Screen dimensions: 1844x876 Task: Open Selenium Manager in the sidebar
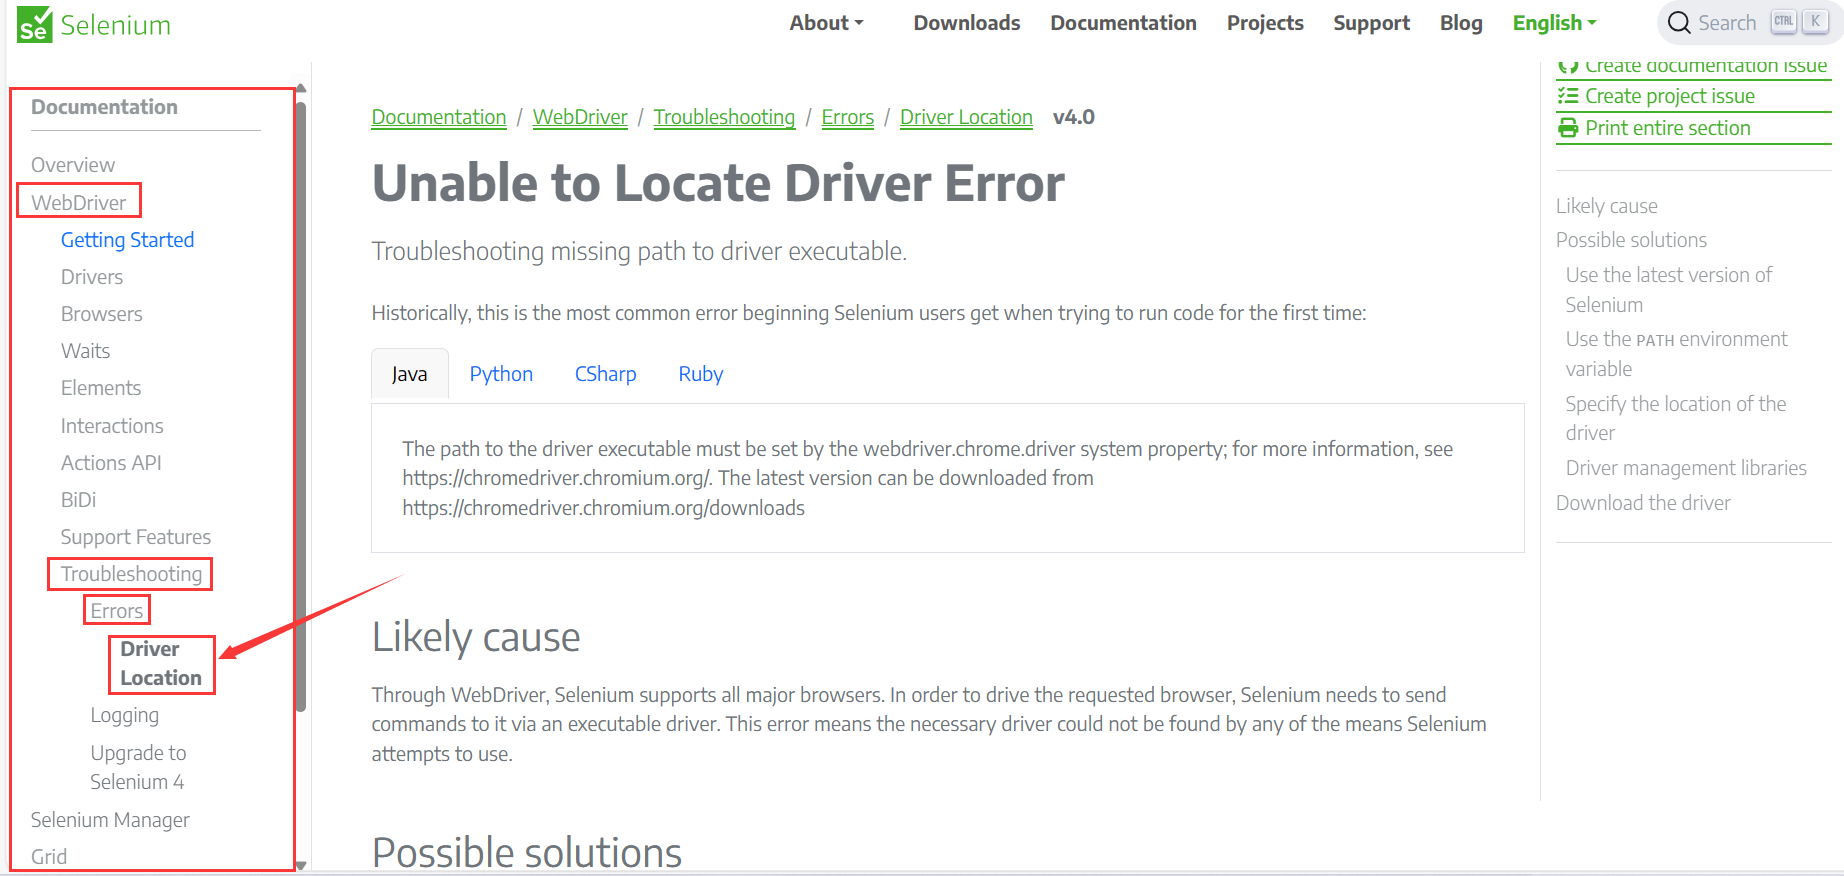point(110,820)
